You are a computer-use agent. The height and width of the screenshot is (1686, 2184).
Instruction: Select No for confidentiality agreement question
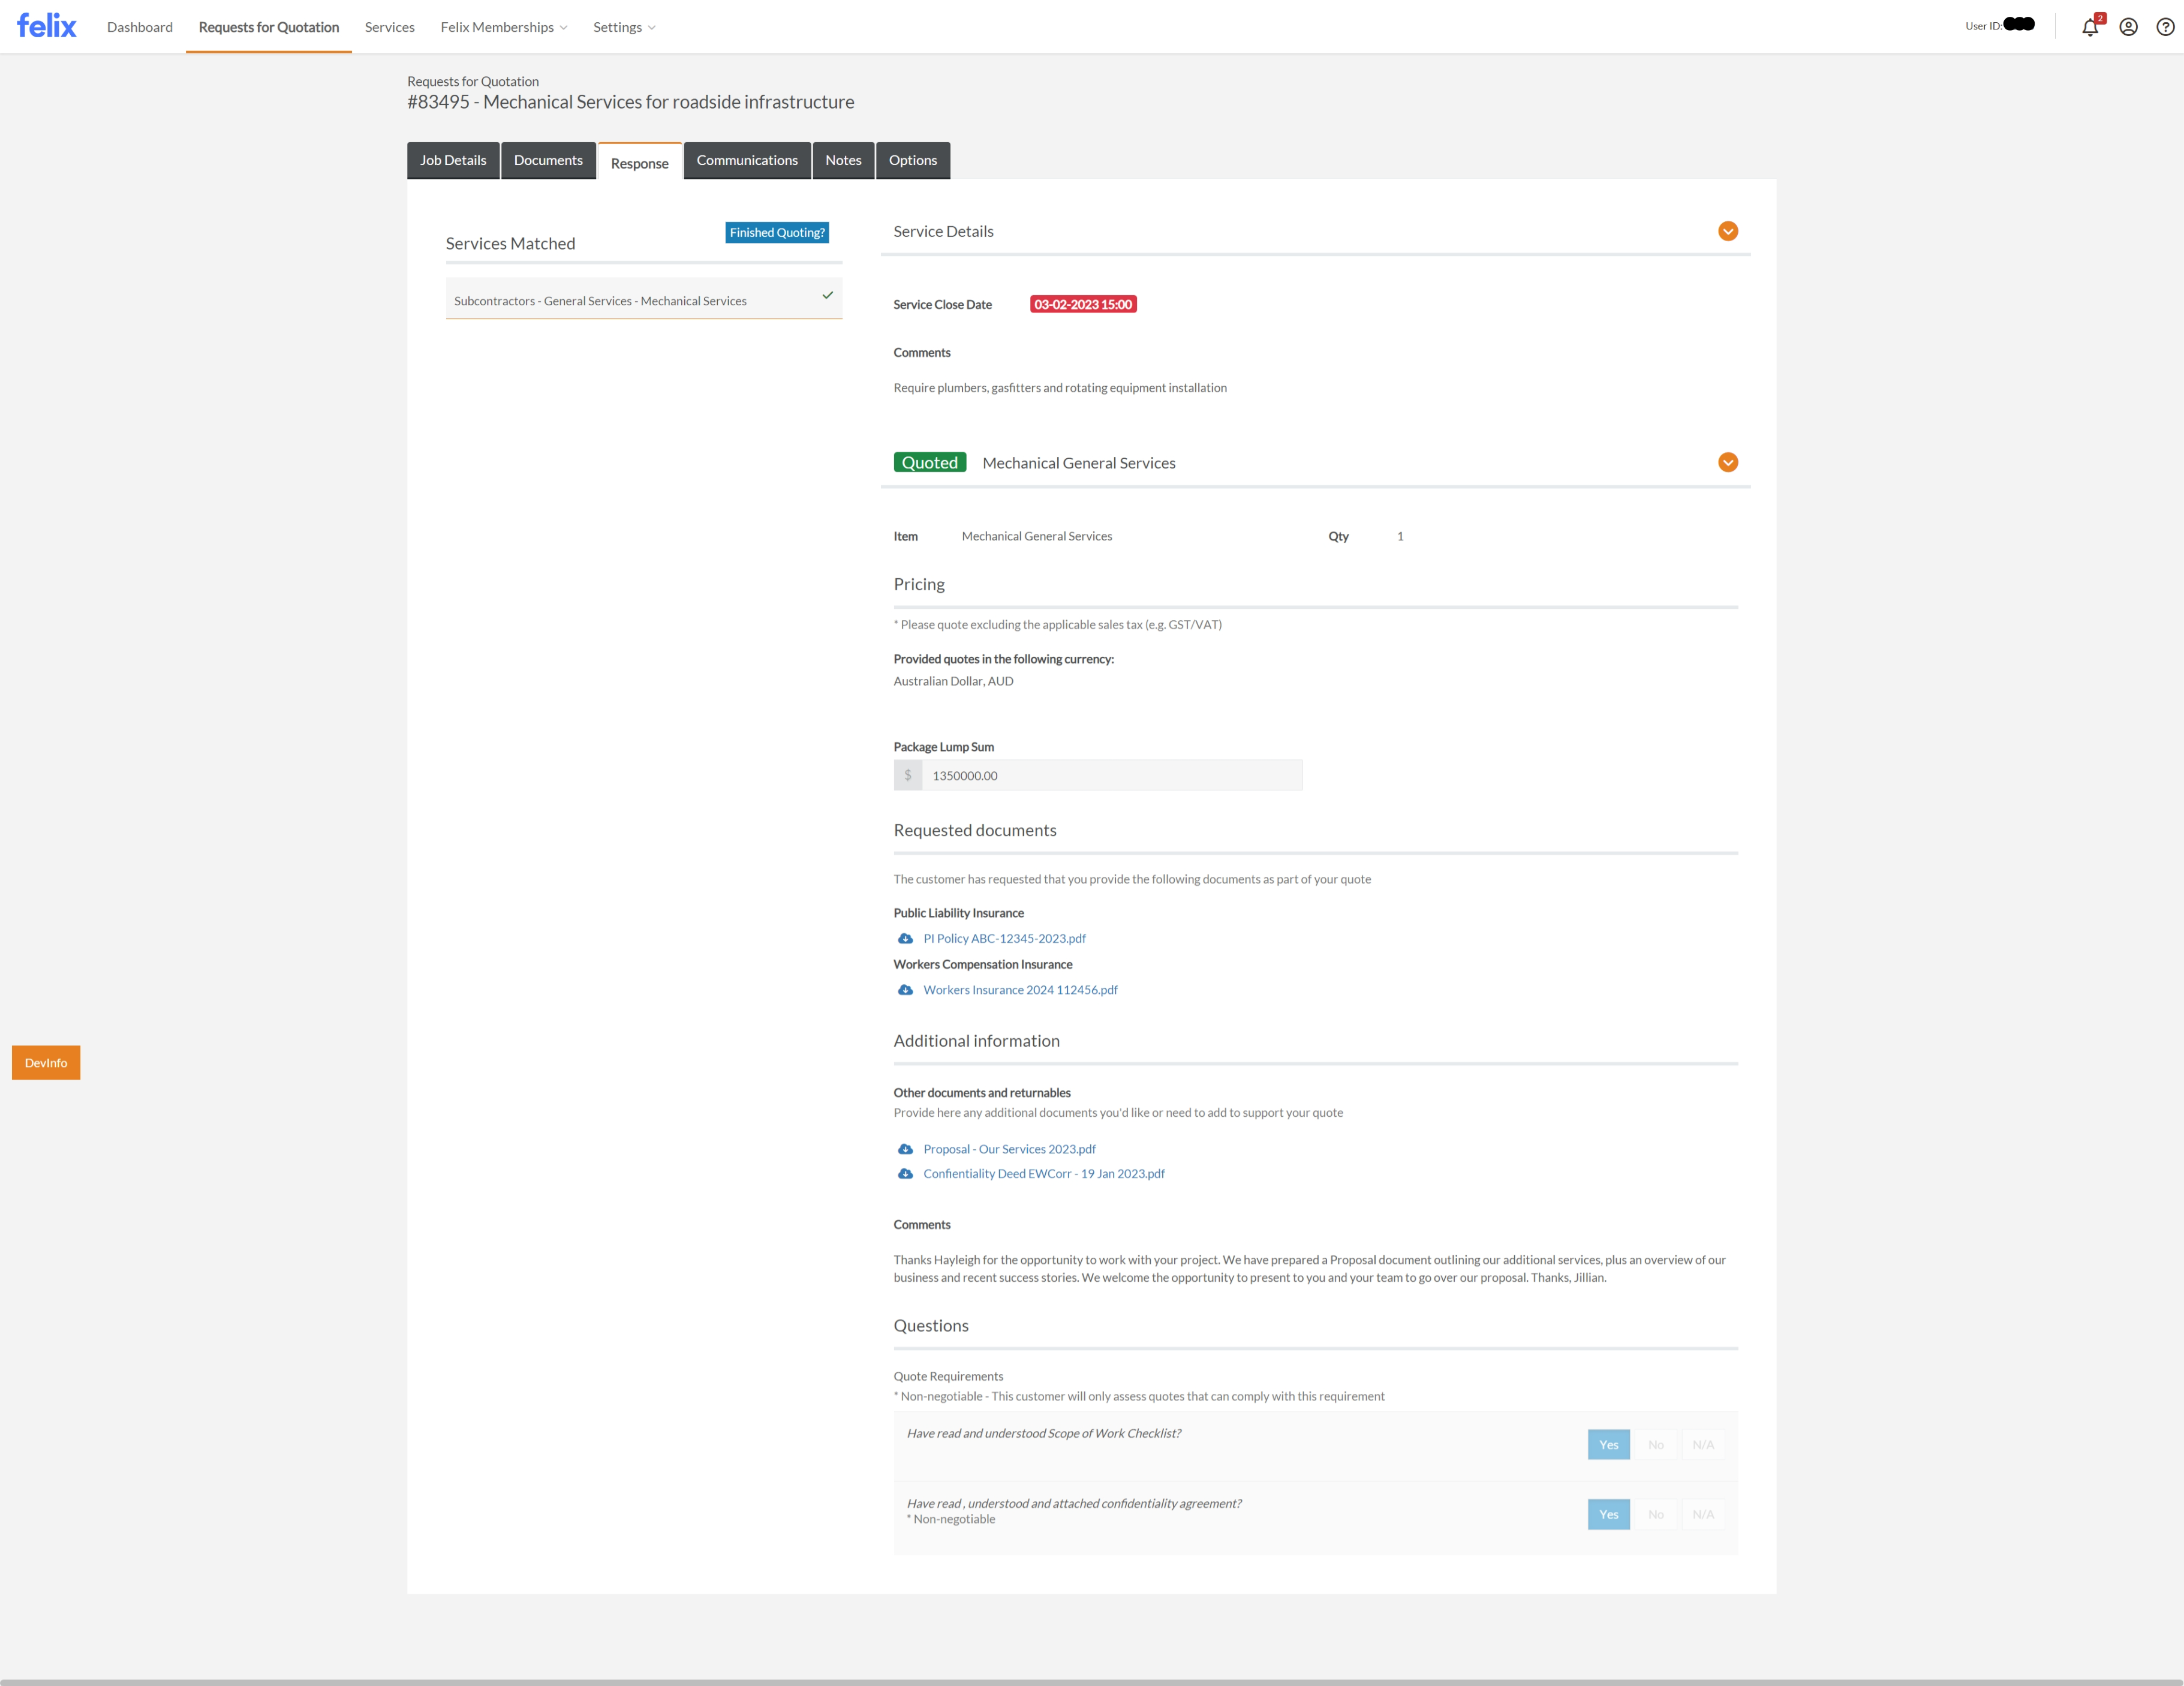[x=1655, y=1514]
